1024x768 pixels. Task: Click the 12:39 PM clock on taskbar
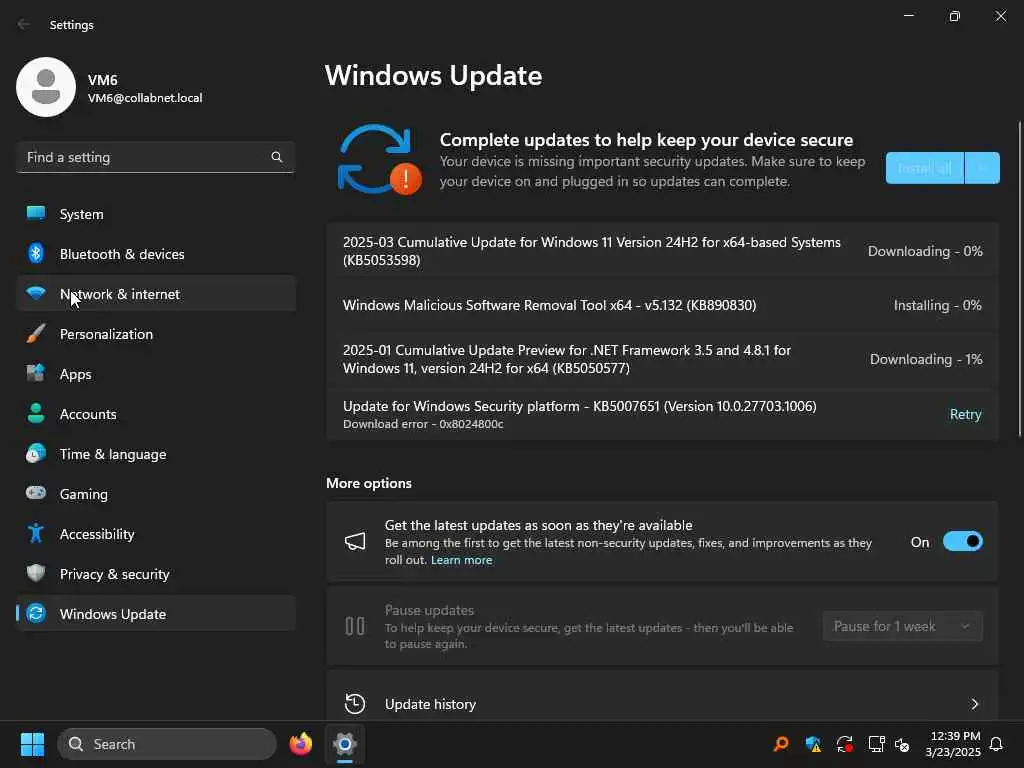pos(955,736)
